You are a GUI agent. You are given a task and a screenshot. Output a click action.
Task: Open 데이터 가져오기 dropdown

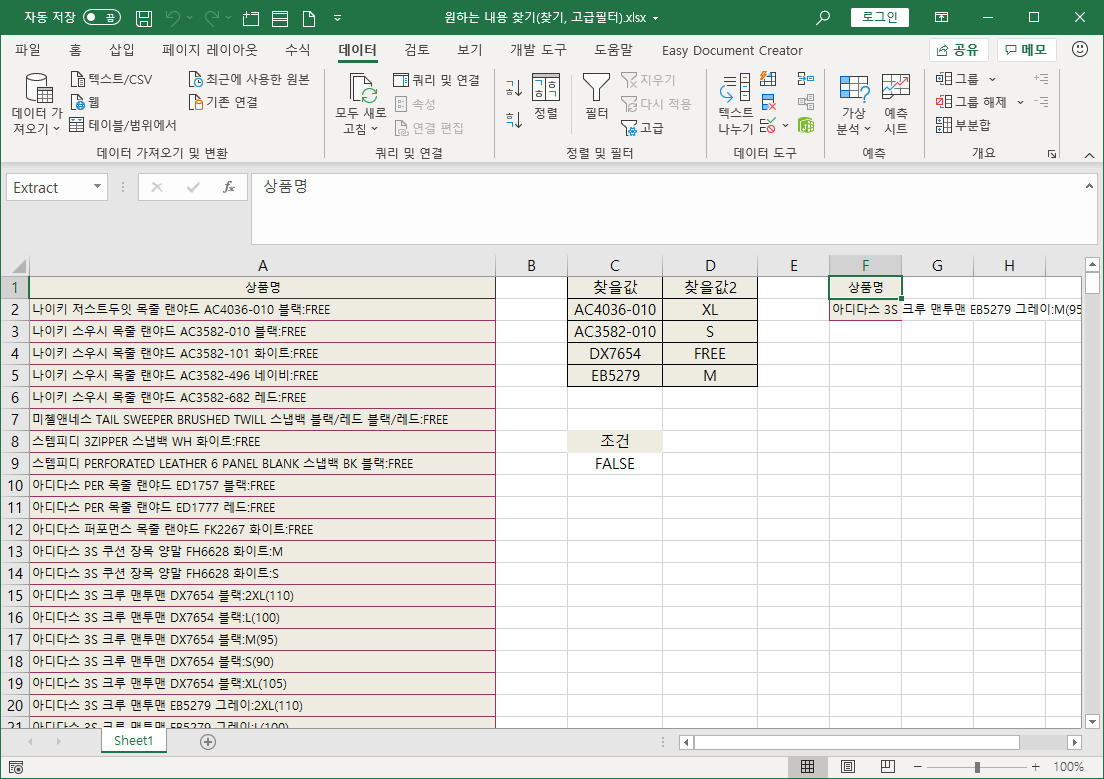point(37,104)
